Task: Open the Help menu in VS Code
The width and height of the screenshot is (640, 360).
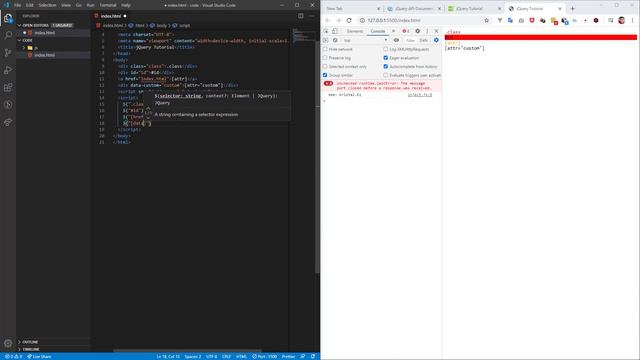Action: click(x=126, y=5)
